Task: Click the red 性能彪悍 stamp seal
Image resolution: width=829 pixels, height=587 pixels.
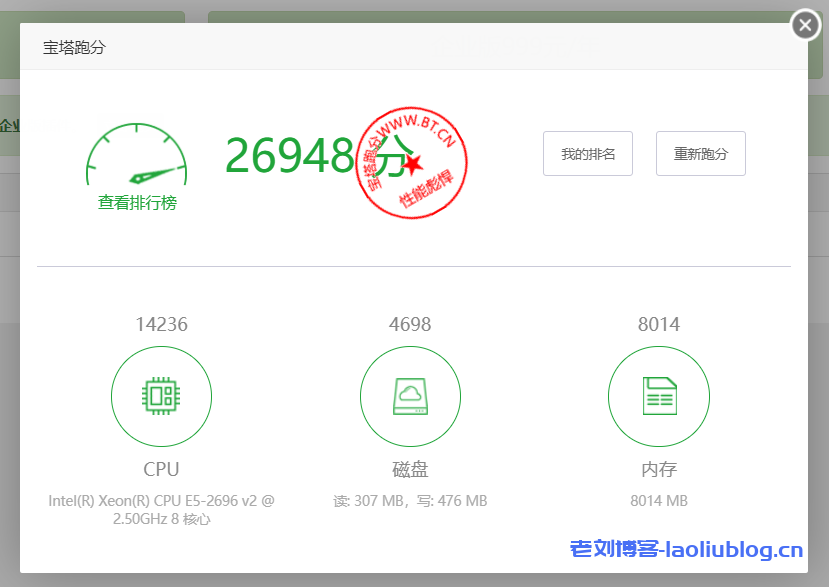Action: pos(412,160)
